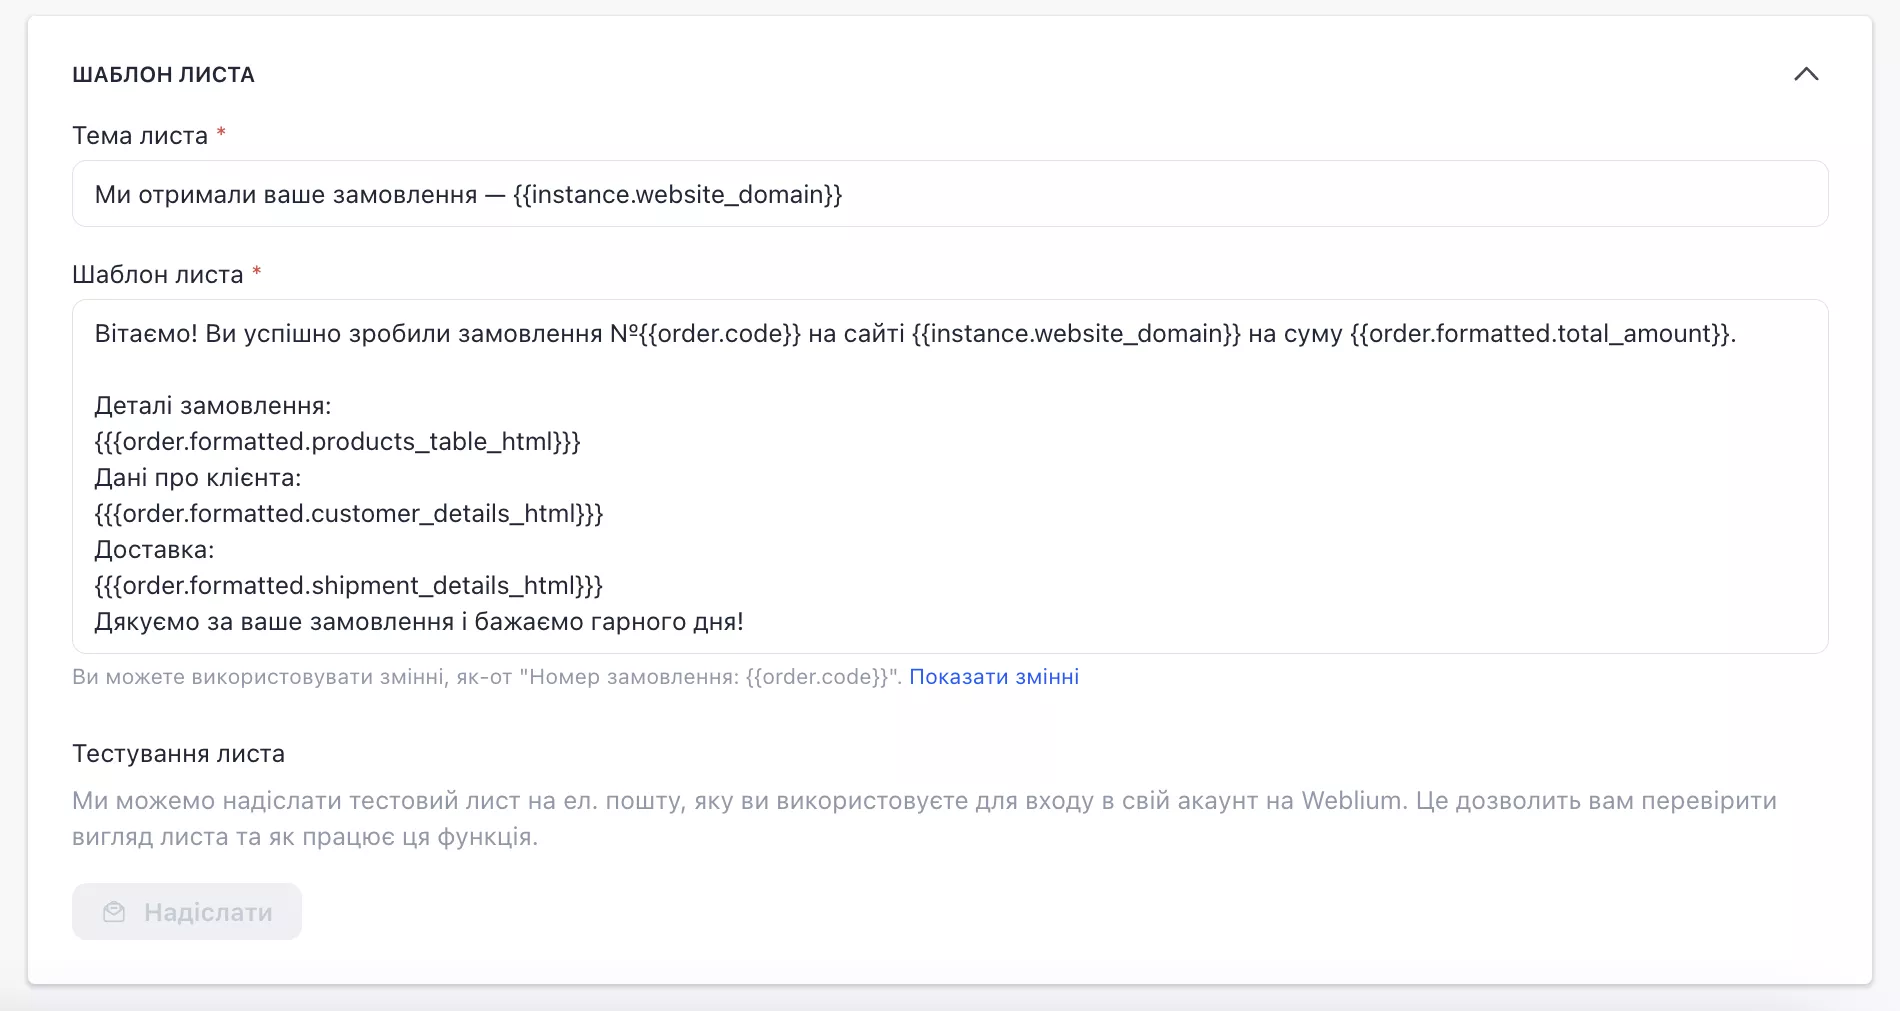Click the Доставка: line in template
1900x1011 pixels.
pyautogui.click(x=154, y=550)
